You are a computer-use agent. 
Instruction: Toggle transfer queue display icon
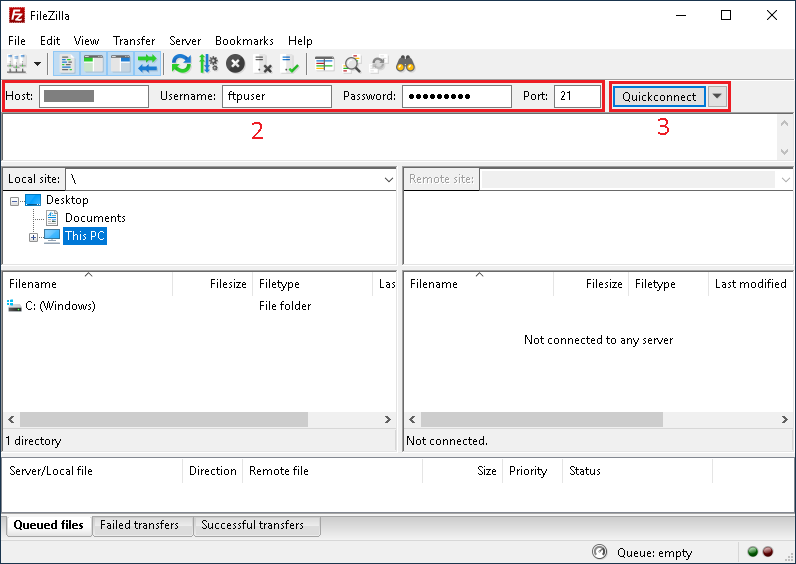(148, 64)
